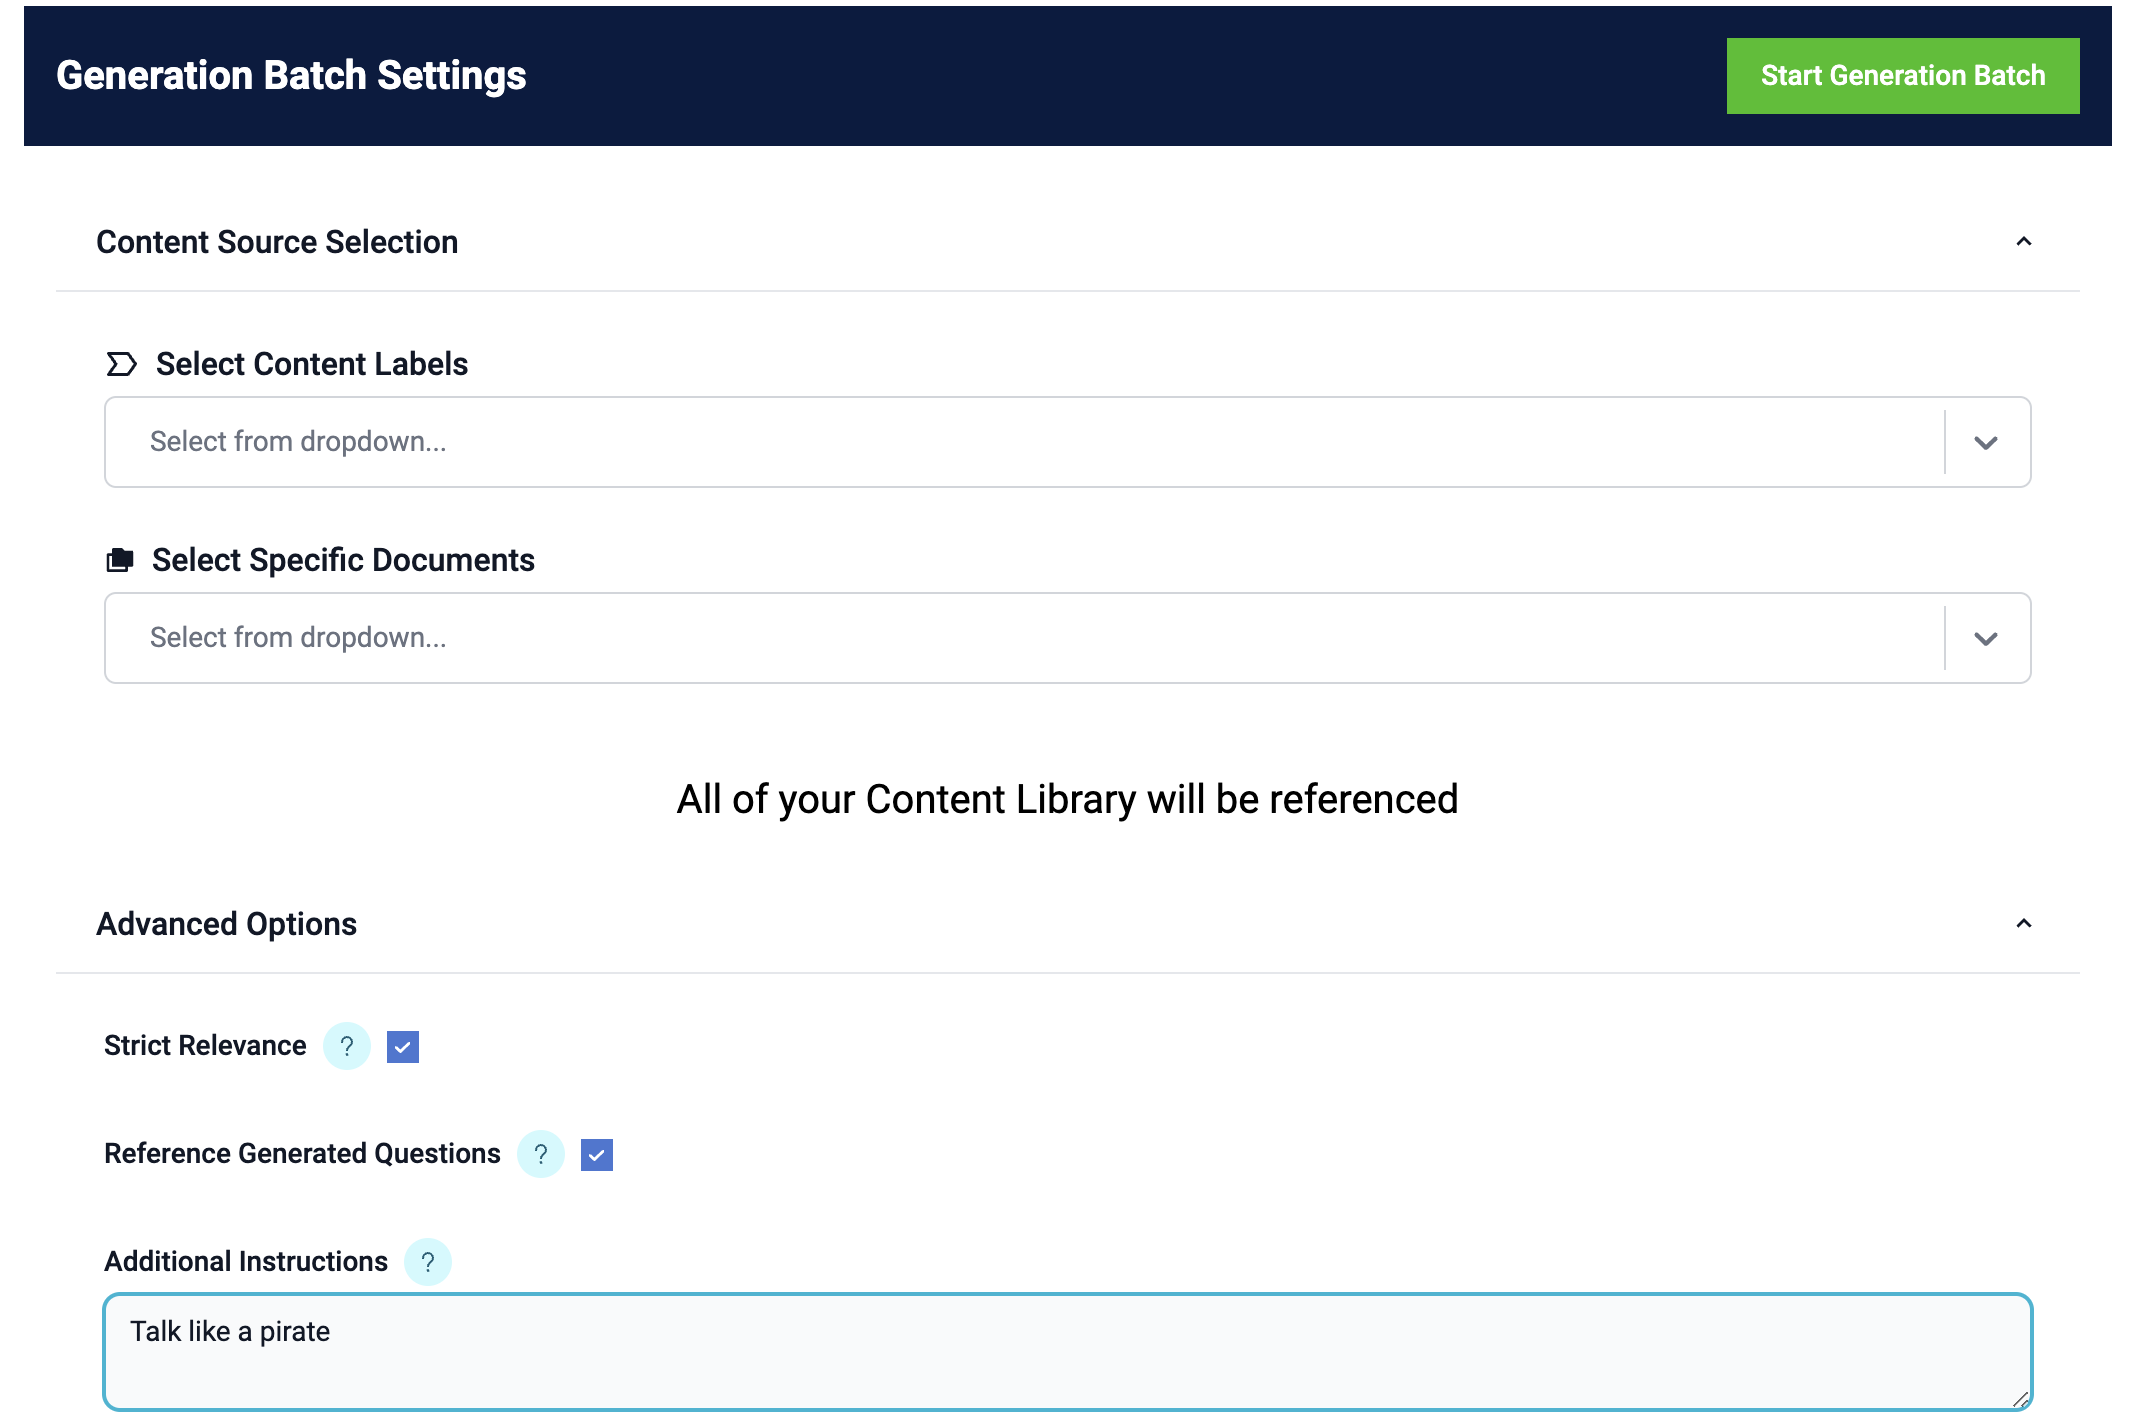Click the documents stack icon beside Select Specific Documents
This screenshot has height=1420, width=2142.
(x=120, y=560)
